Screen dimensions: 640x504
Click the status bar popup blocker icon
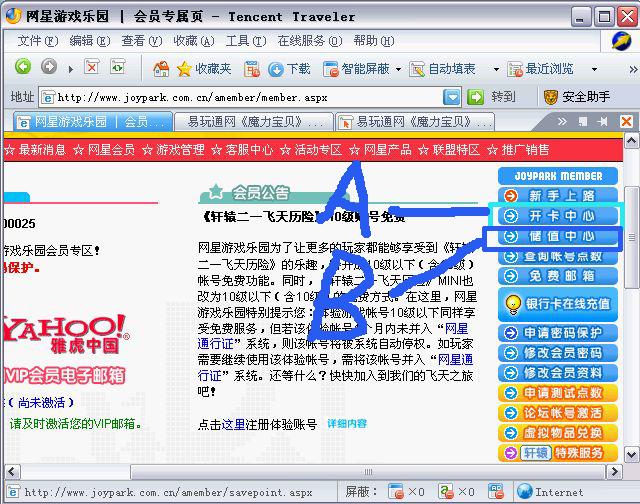396,492
